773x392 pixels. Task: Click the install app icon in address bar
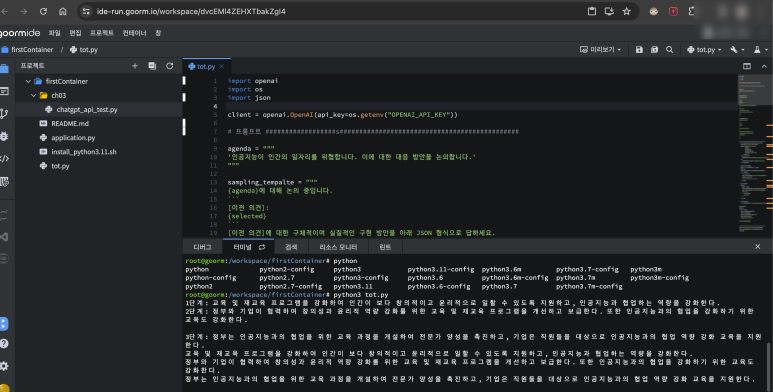coord(609,11)
